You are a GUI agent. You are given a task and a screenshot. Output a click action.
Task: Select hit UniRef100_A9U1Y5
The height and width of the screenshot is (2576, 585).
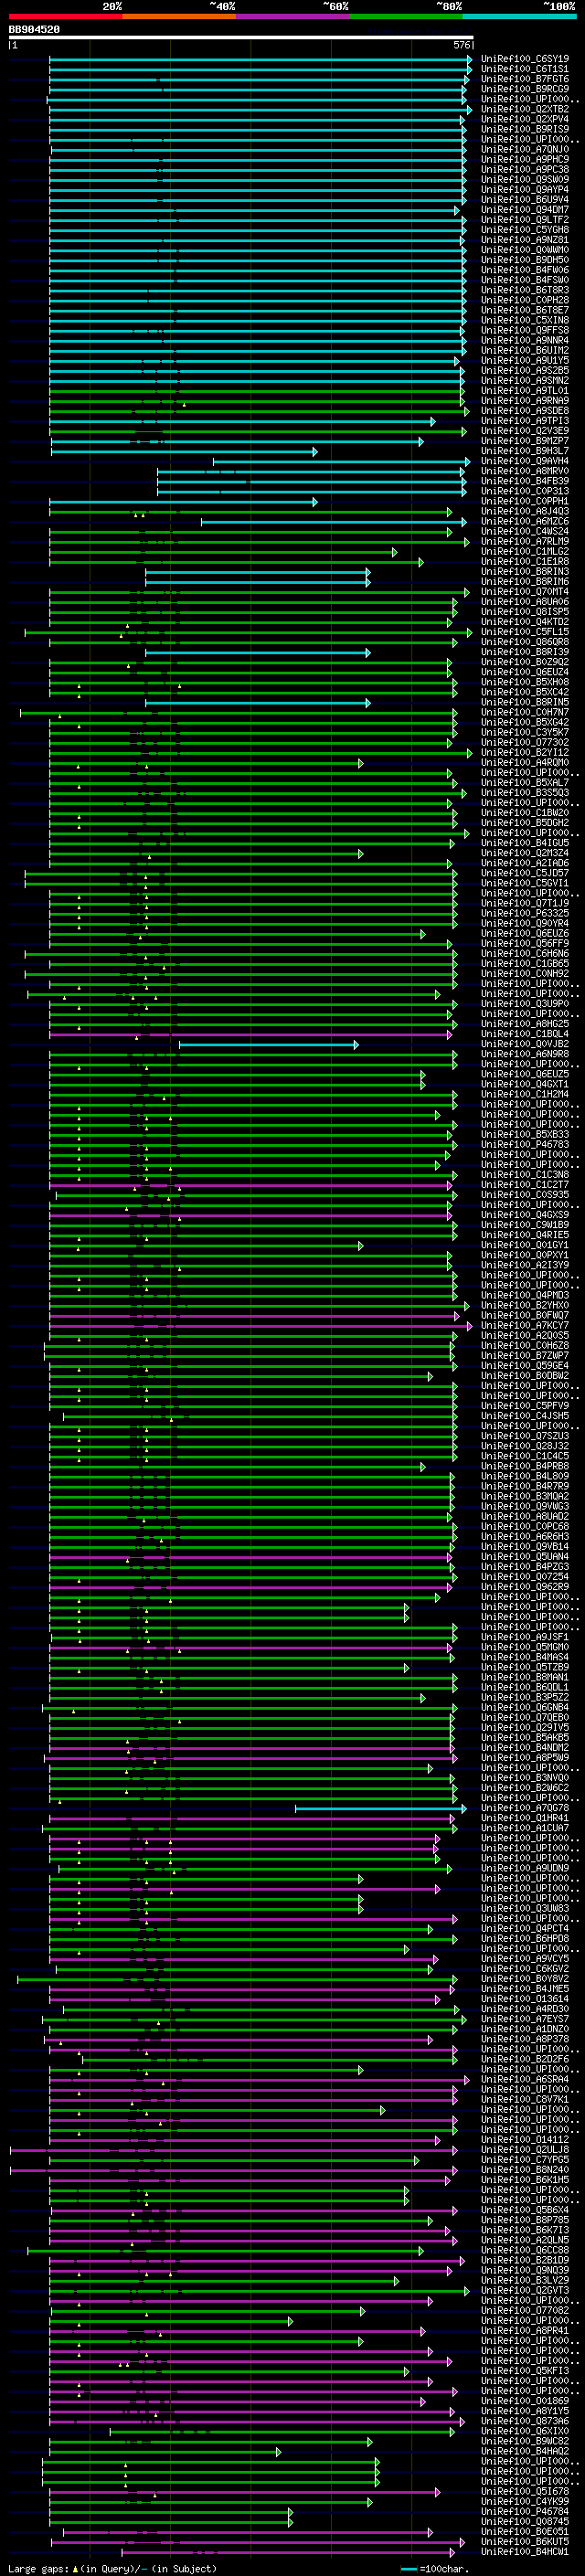(x=525, y=360)
